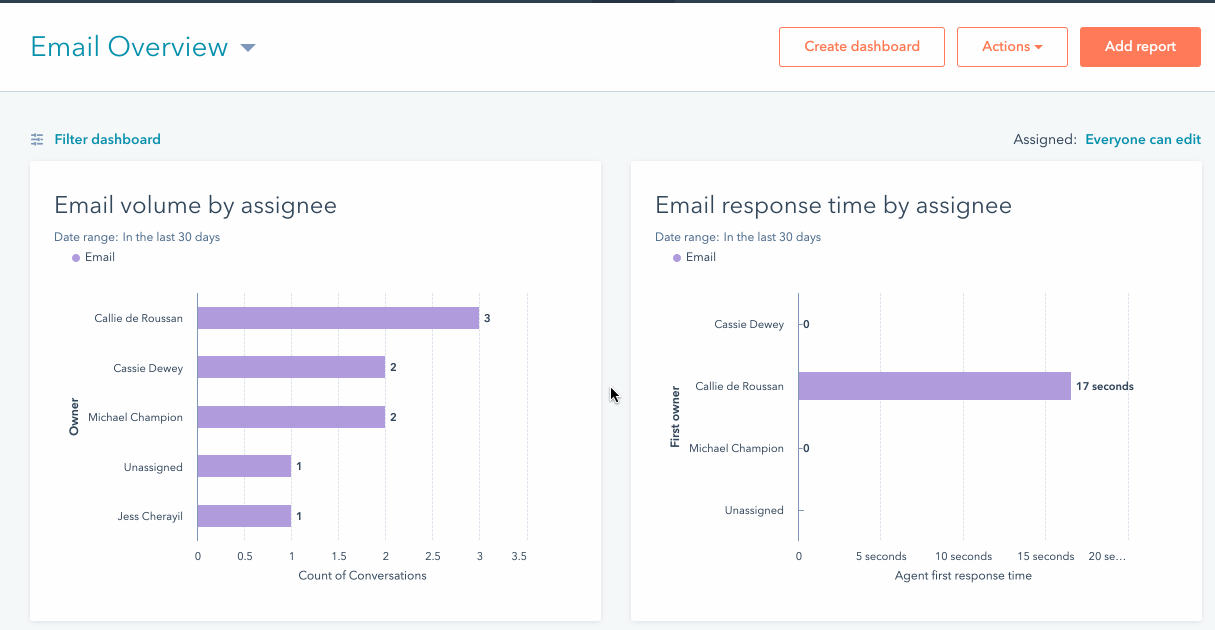The image size is (1215, 630).
Task: Click date range text in volume report
Action: coord(137,238)
